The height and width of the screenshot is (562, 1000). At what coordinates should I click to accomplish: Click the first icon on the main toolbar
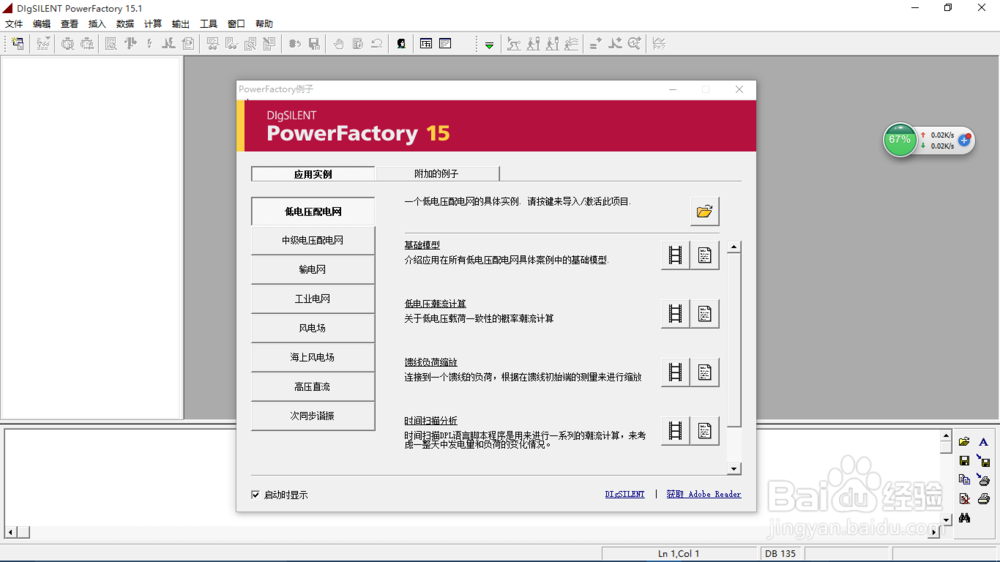pos(18,44)
